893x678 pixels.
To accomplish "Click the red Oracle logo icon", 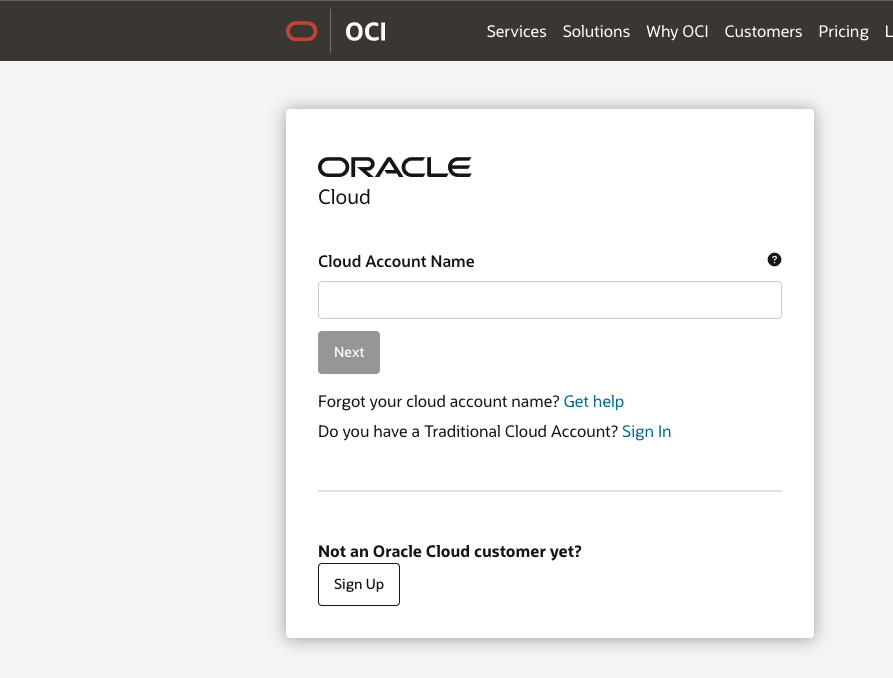I will (x=301, y=30).
